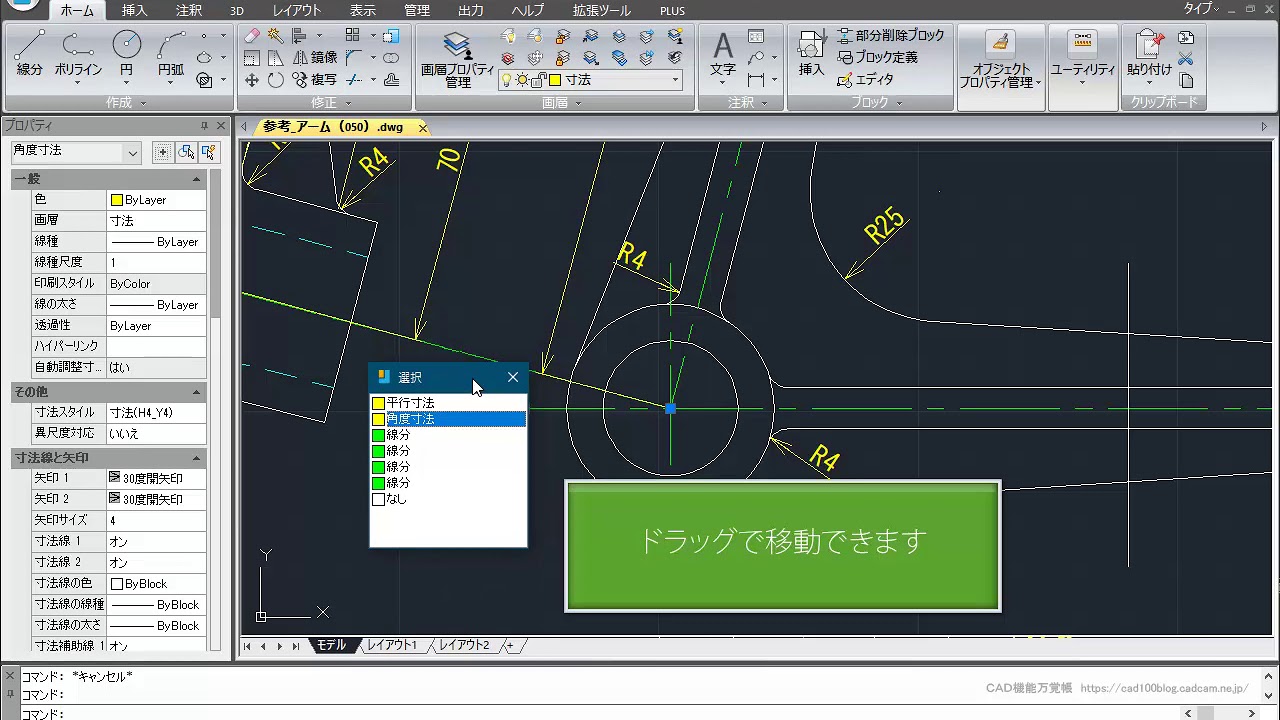Collapse the その他 properties section

197,392
